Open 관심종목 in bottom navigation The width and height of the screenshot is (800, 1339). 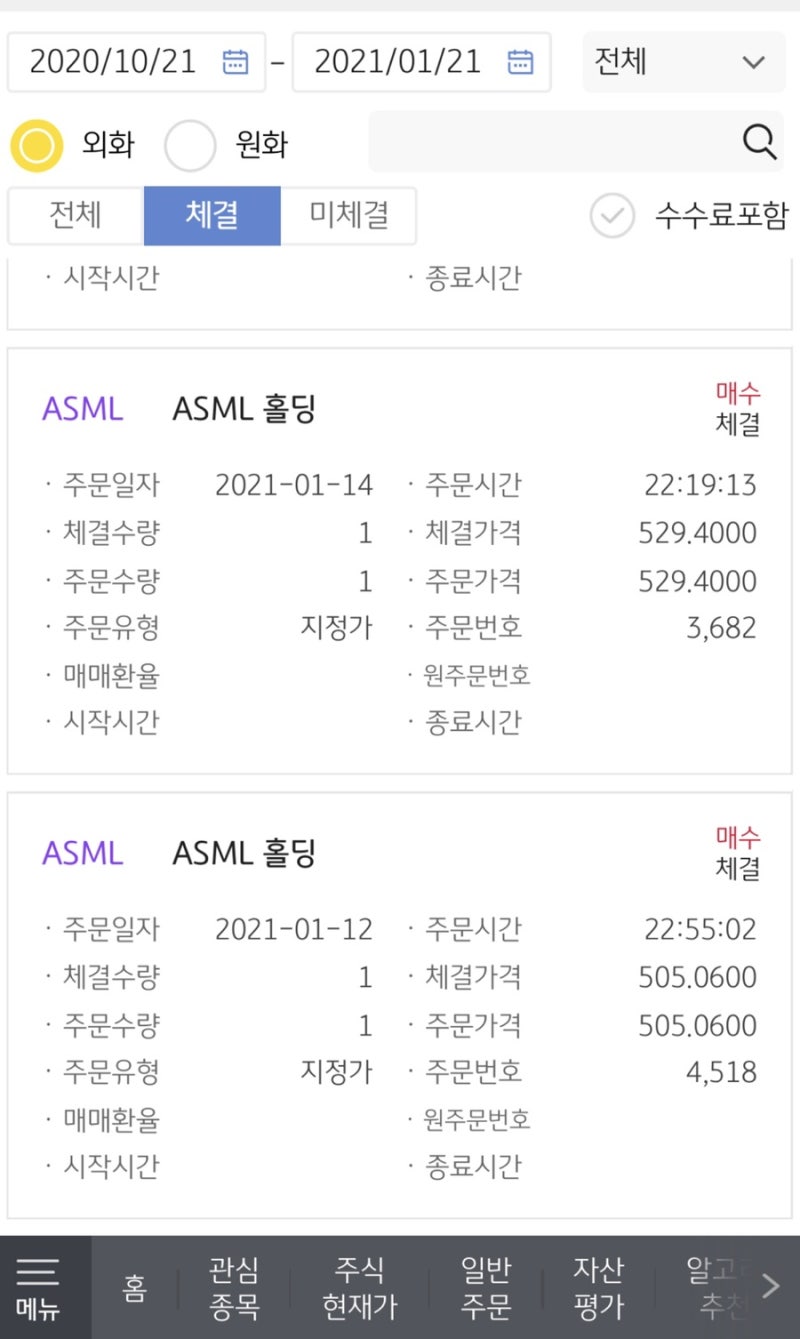click(x=234, y=1288)
